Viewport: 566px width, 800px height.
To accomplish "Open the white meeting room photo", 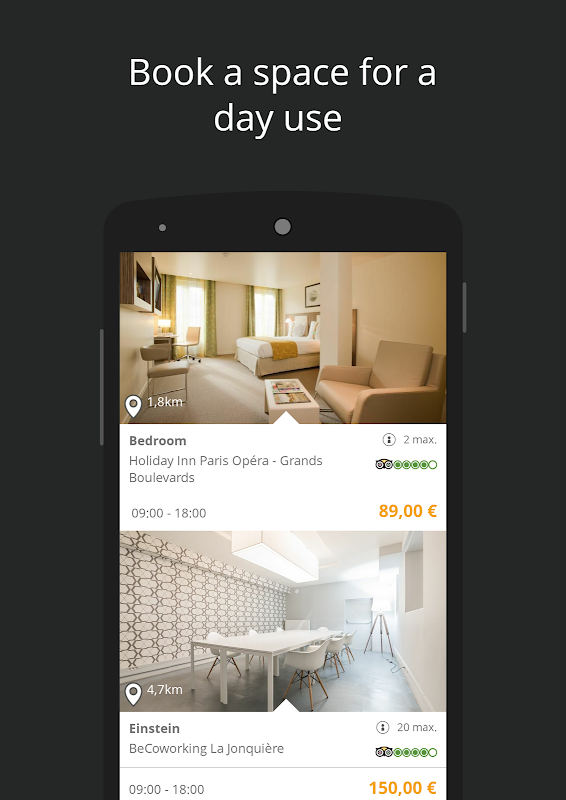I will pyautogui.click(x=283, y=621).
